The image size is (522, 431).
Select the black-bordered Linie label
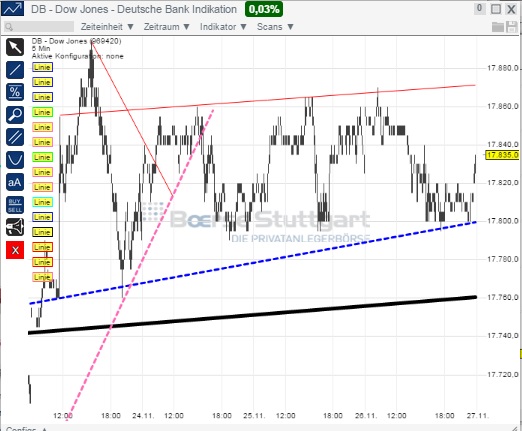tap(42, 232)
